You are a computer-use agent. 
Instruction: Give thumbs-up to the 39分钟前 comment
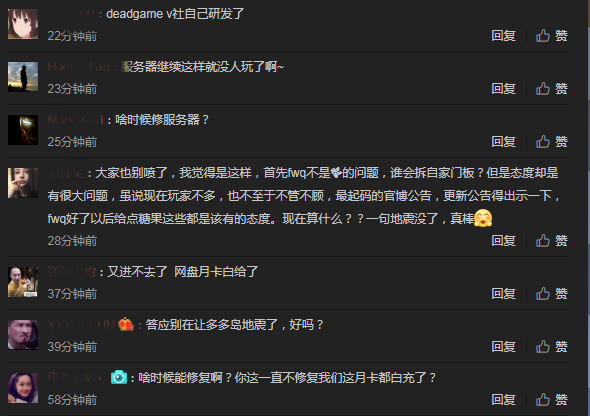[x=552, y=347]
